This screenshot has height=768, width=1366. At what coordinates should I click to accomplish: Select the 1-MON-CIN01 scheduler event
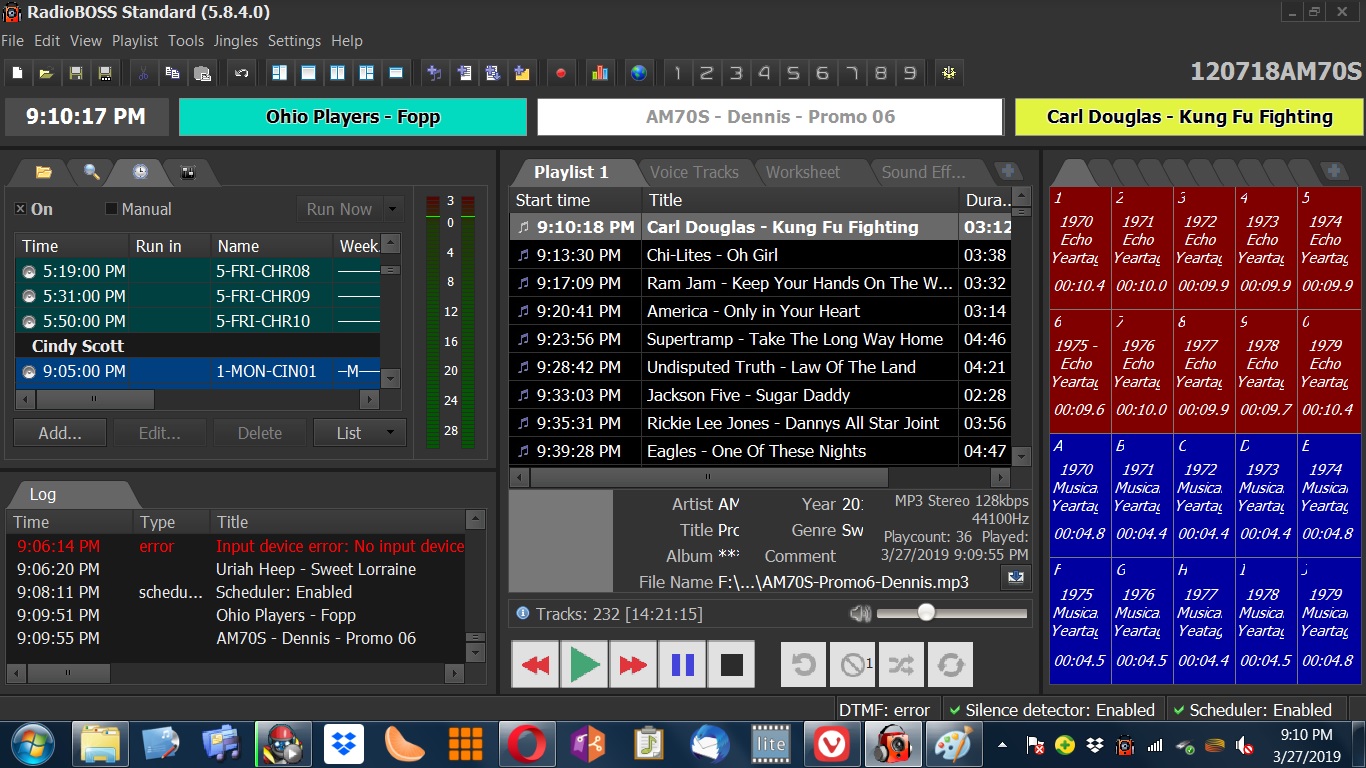pos(198,371)
